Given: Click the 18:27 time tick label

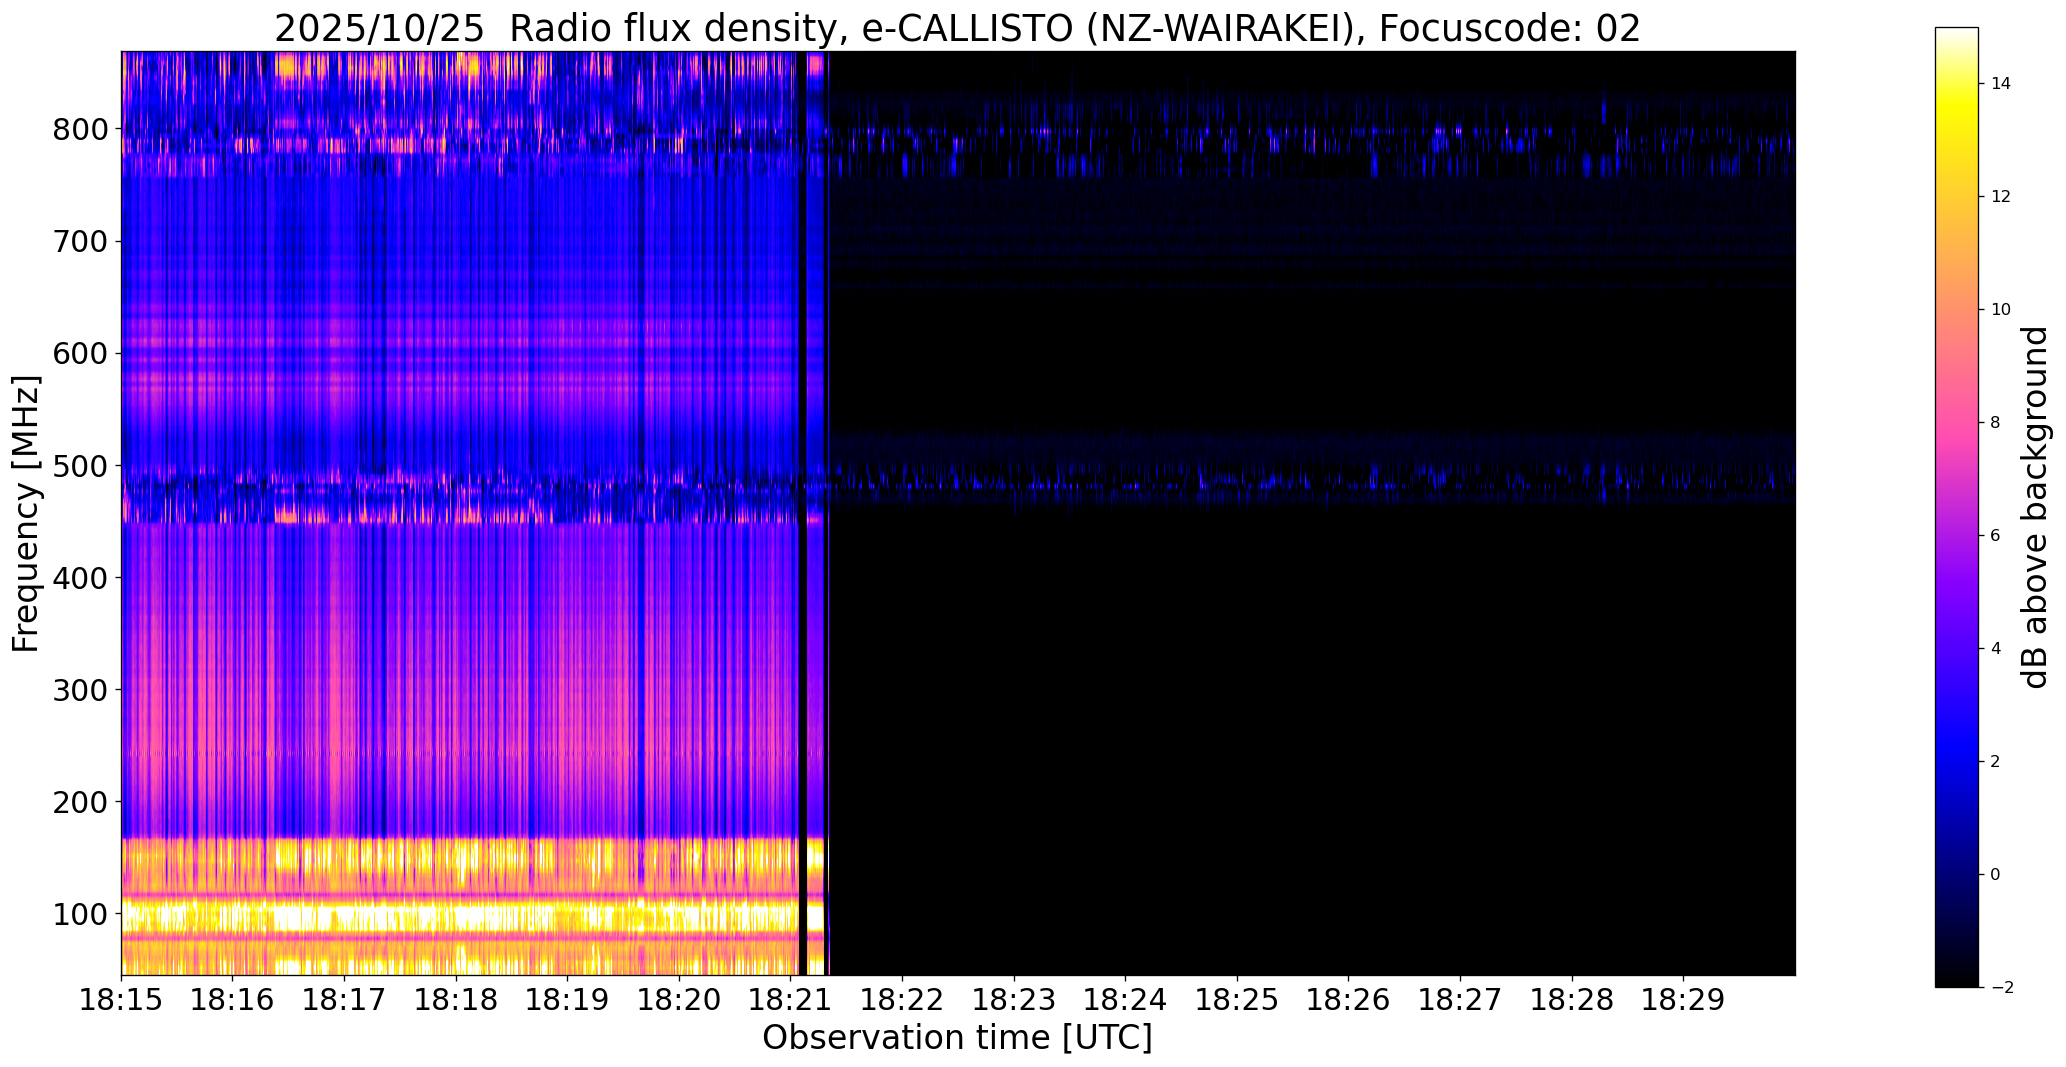Looking at the screenshot, I should coord(1460,1000).
